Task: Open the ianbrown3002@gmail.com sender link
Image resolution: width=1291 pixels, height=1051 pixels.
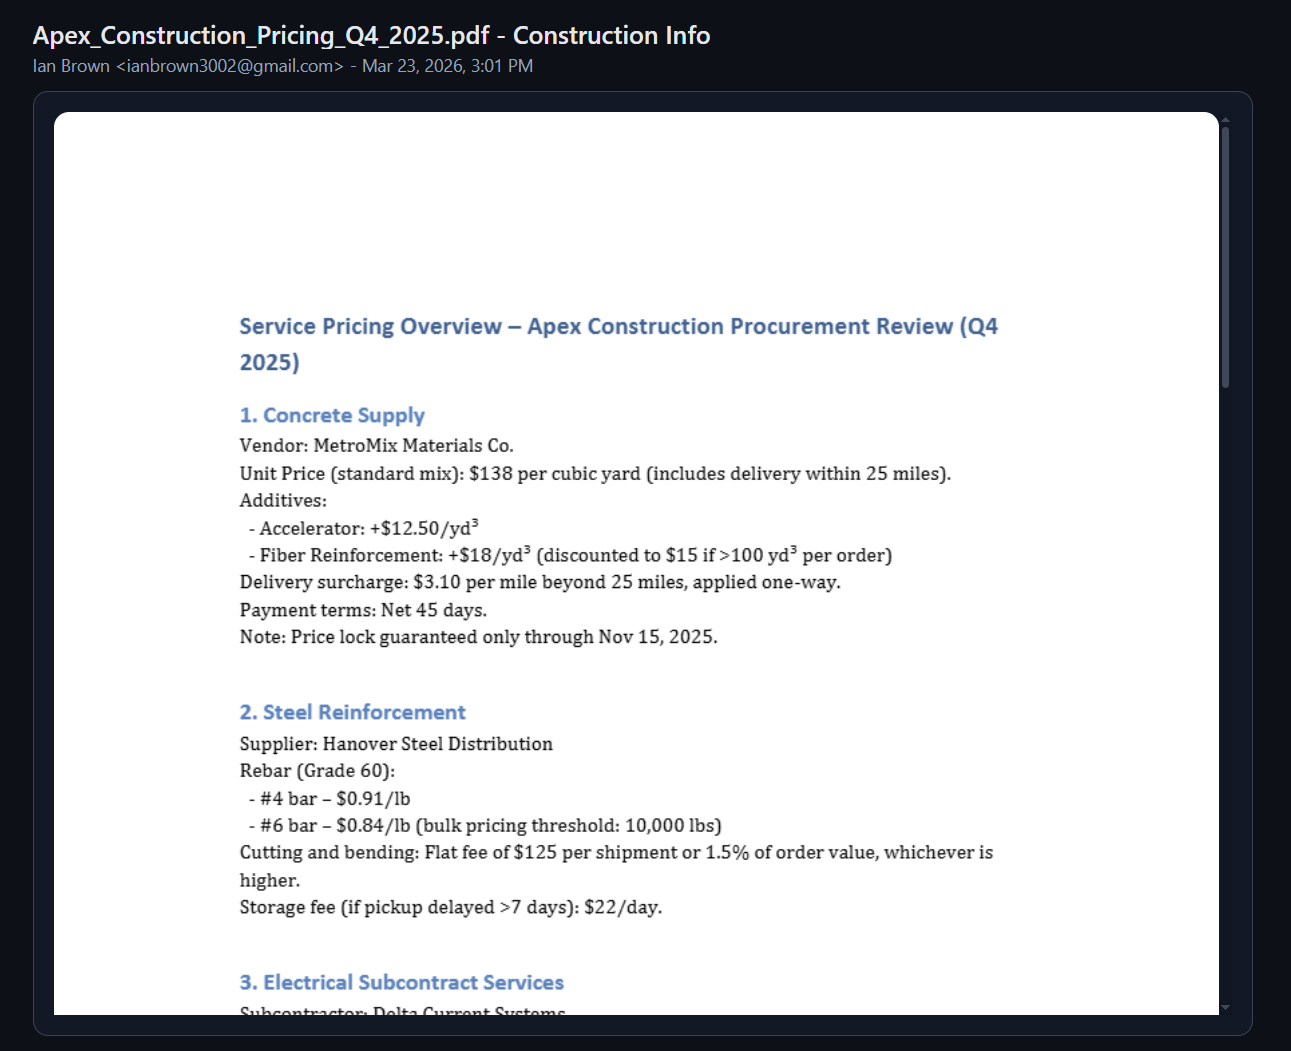Action: pos(228,66)
